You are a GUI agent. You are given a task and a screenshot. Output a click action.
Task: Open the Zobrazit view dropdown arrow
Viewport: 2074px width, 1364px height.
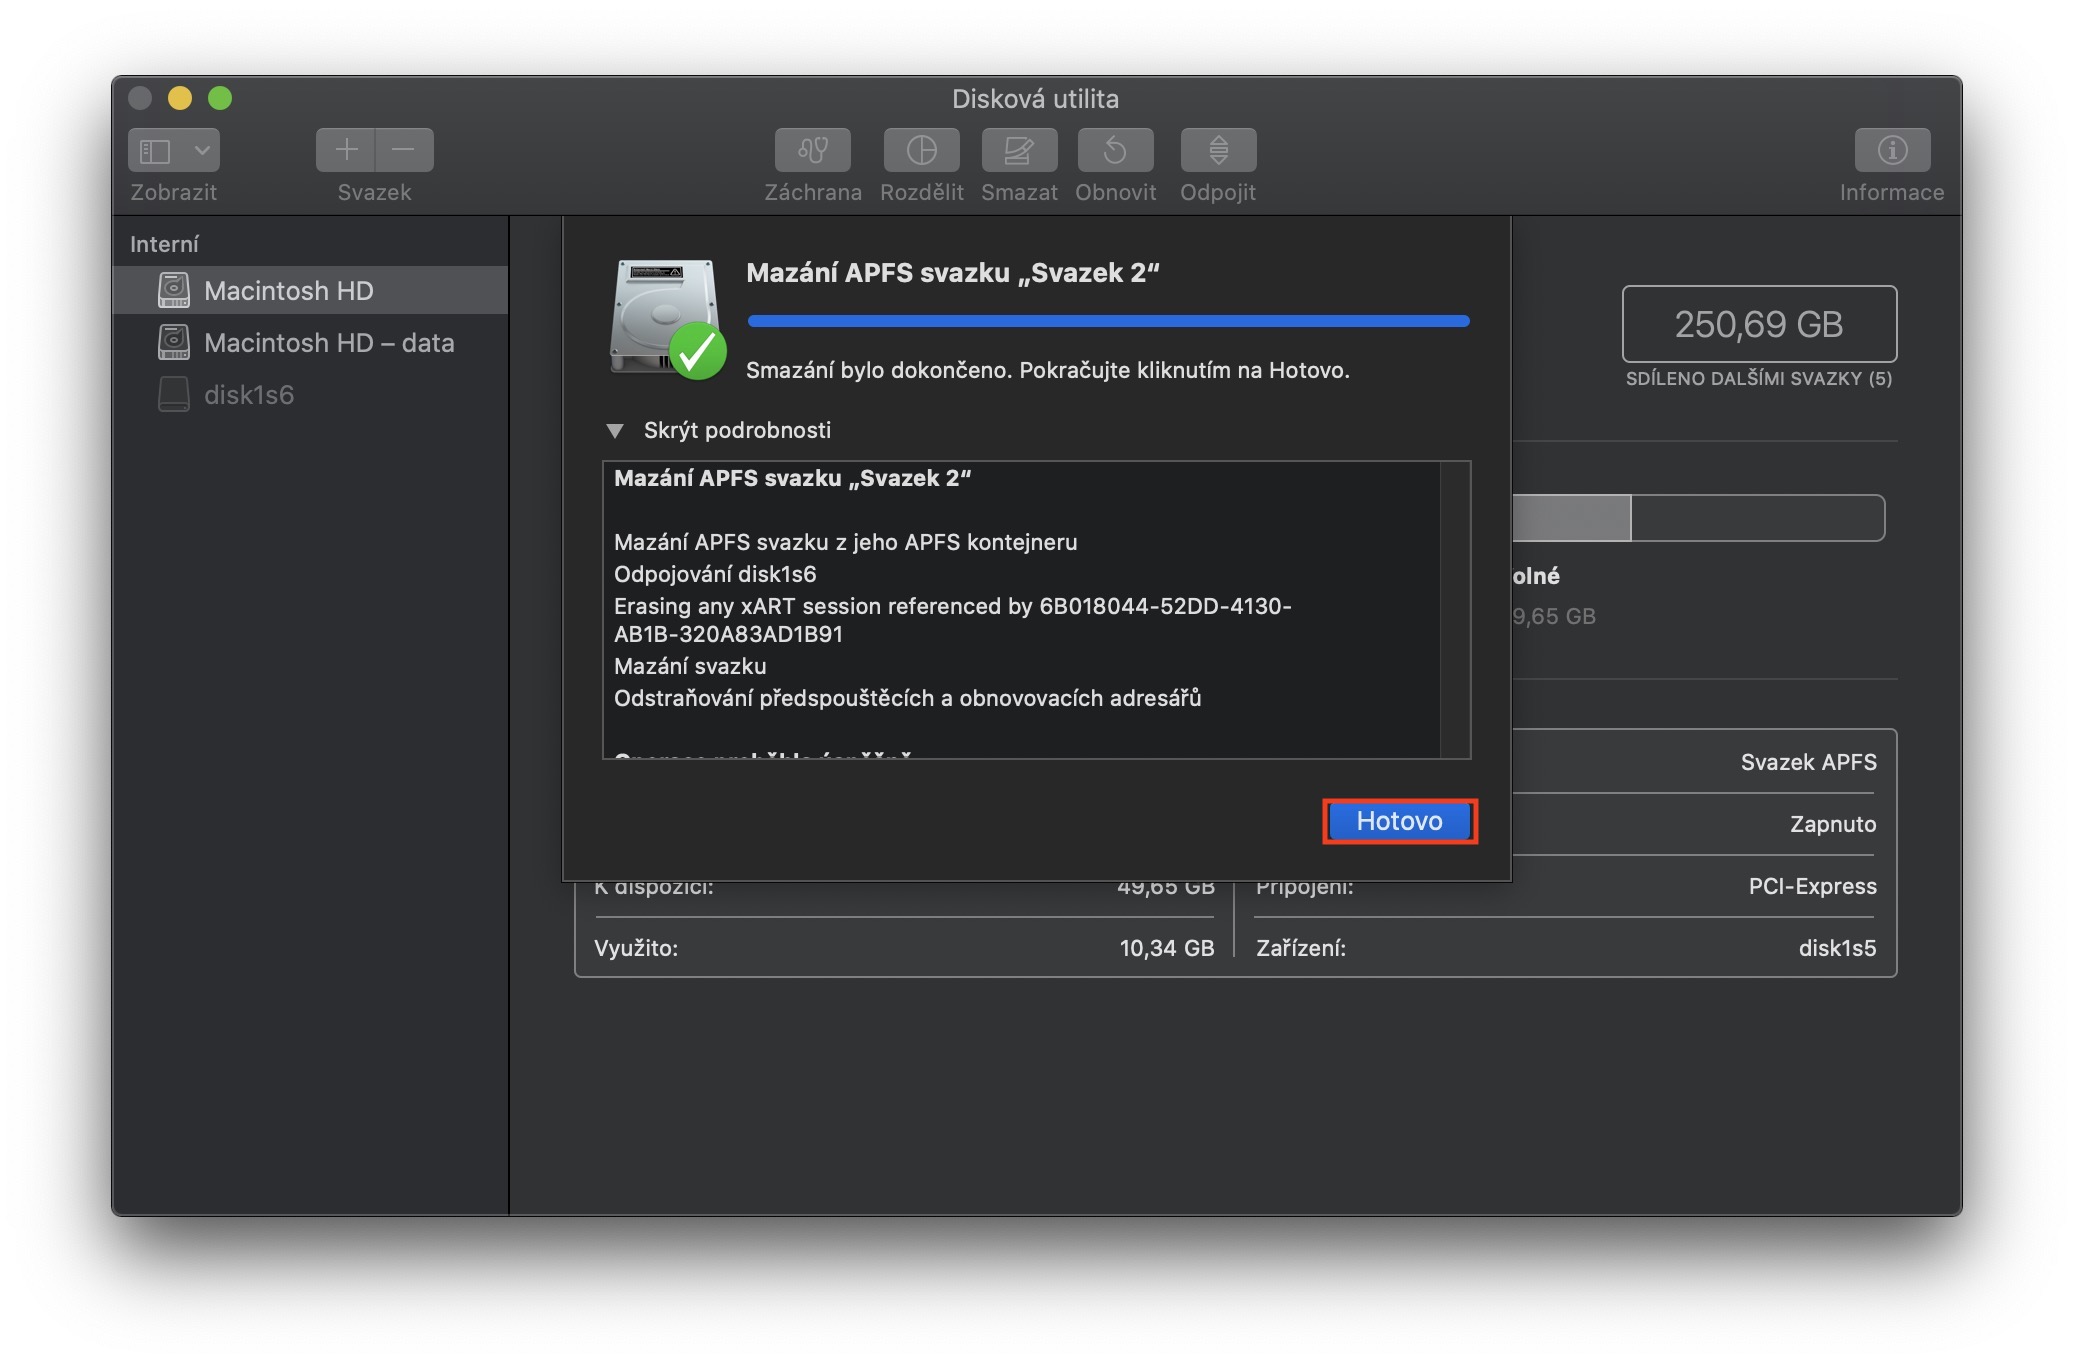click(202, 150)
